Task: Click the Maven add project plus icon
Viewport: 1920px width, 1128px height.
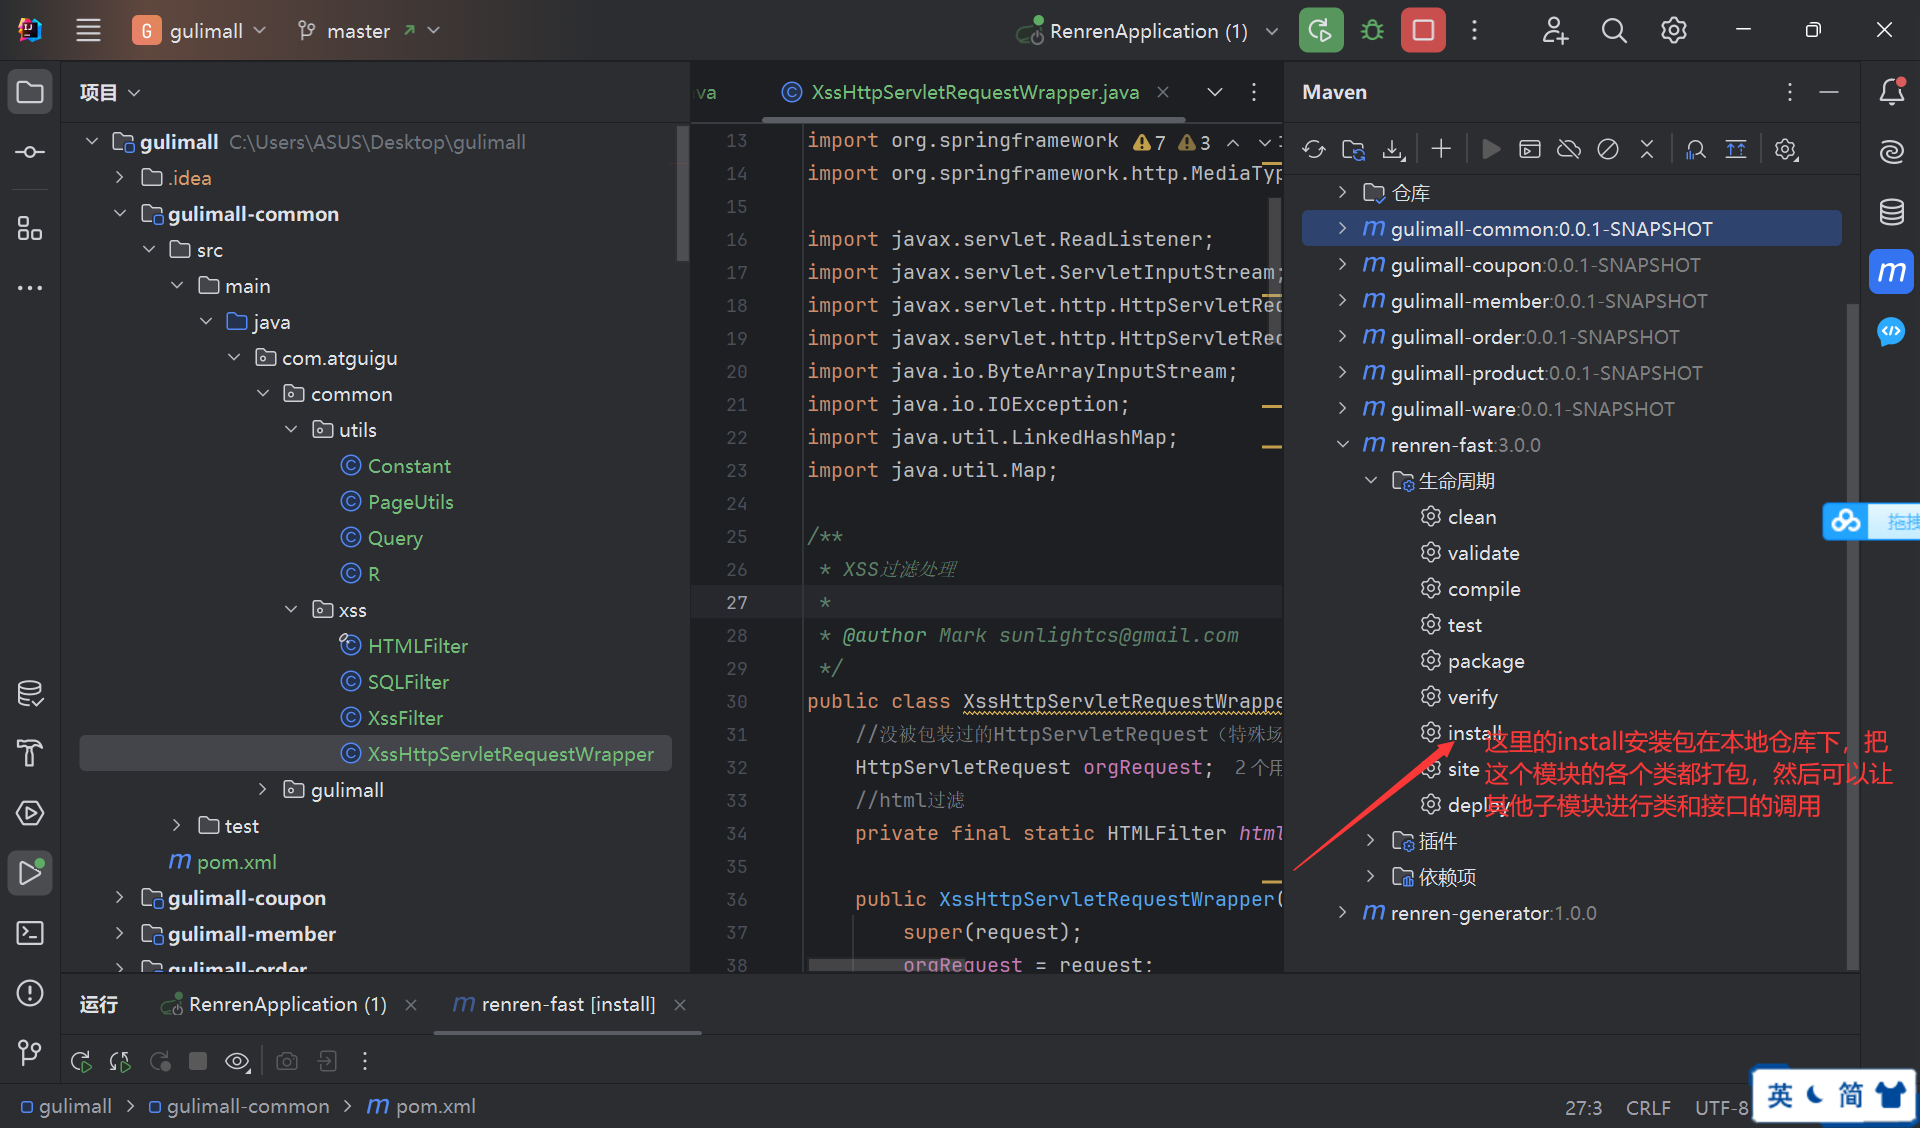Action: tap(1441, 150)
